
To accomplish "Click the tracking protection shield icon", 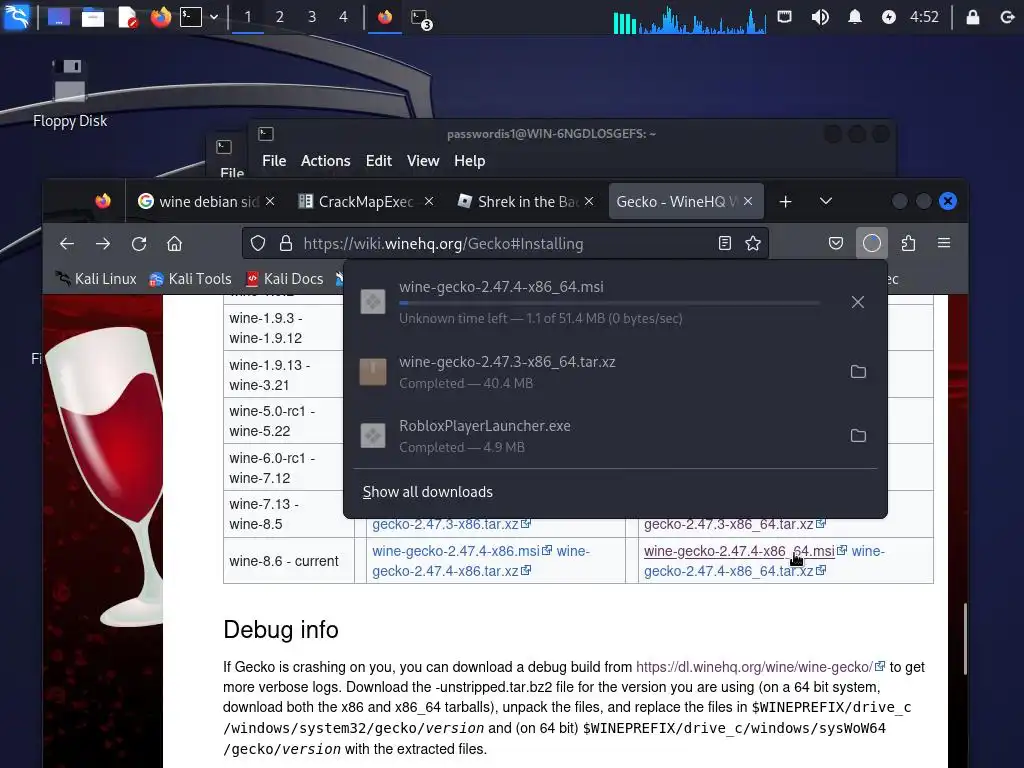I will tap(258, 244).
